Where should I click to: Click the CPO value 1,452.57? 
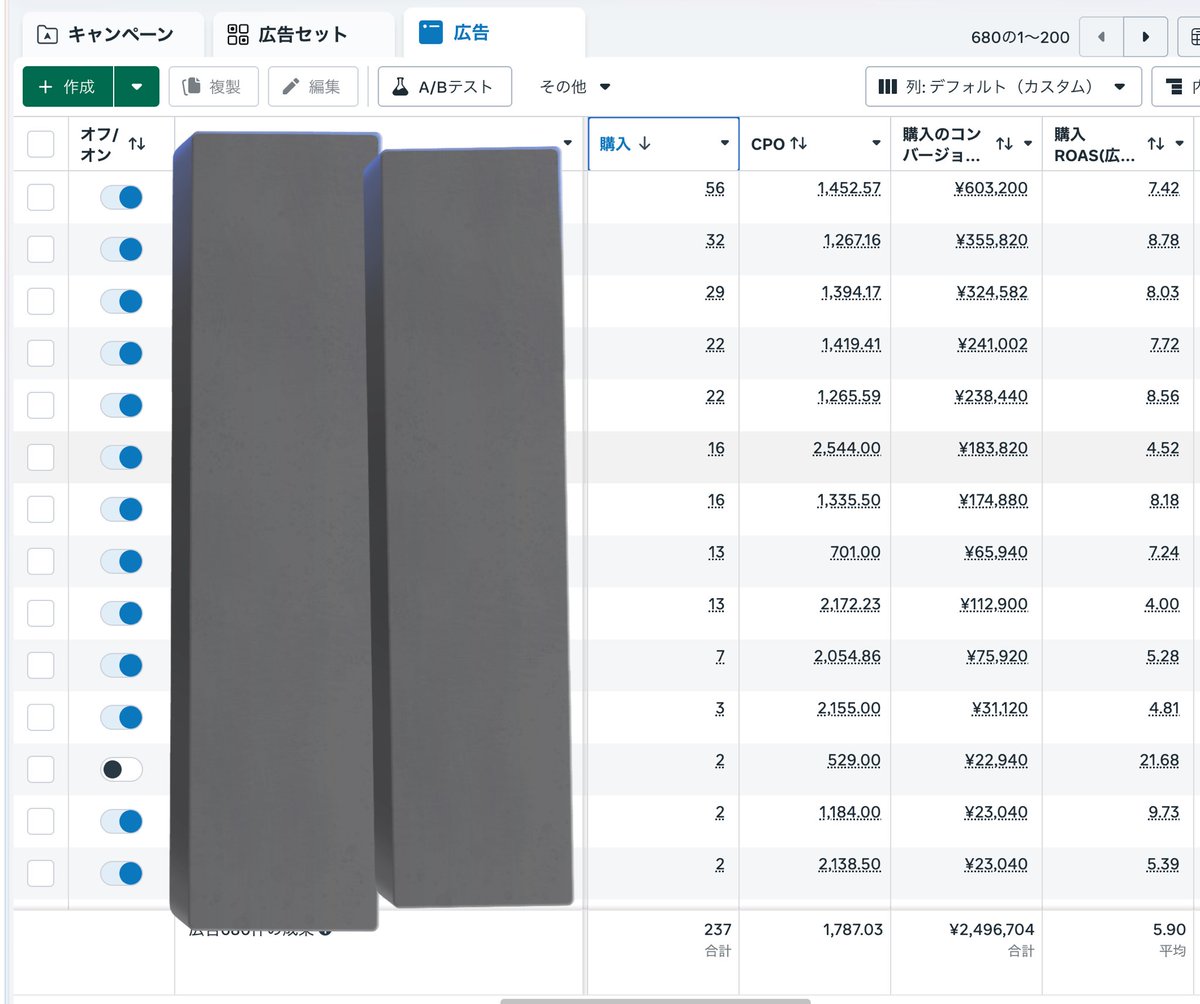851,188
